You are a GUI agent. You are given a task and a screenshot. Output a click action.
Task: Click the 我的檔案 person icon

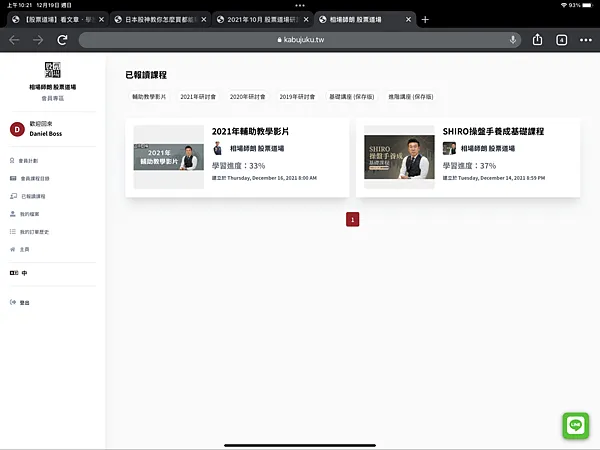coord(13,214)
